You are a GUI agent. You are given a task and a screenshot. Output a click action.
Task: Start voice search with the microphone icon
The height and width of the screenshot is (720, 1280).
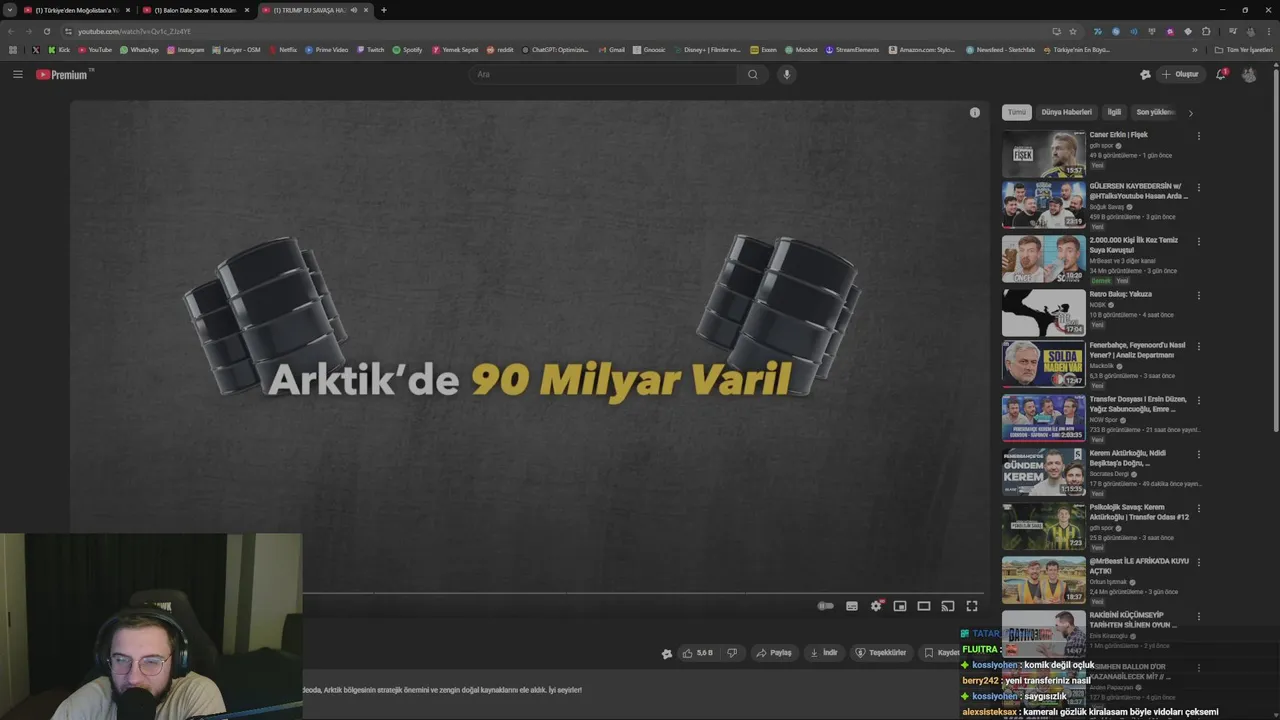click(787, 74)
